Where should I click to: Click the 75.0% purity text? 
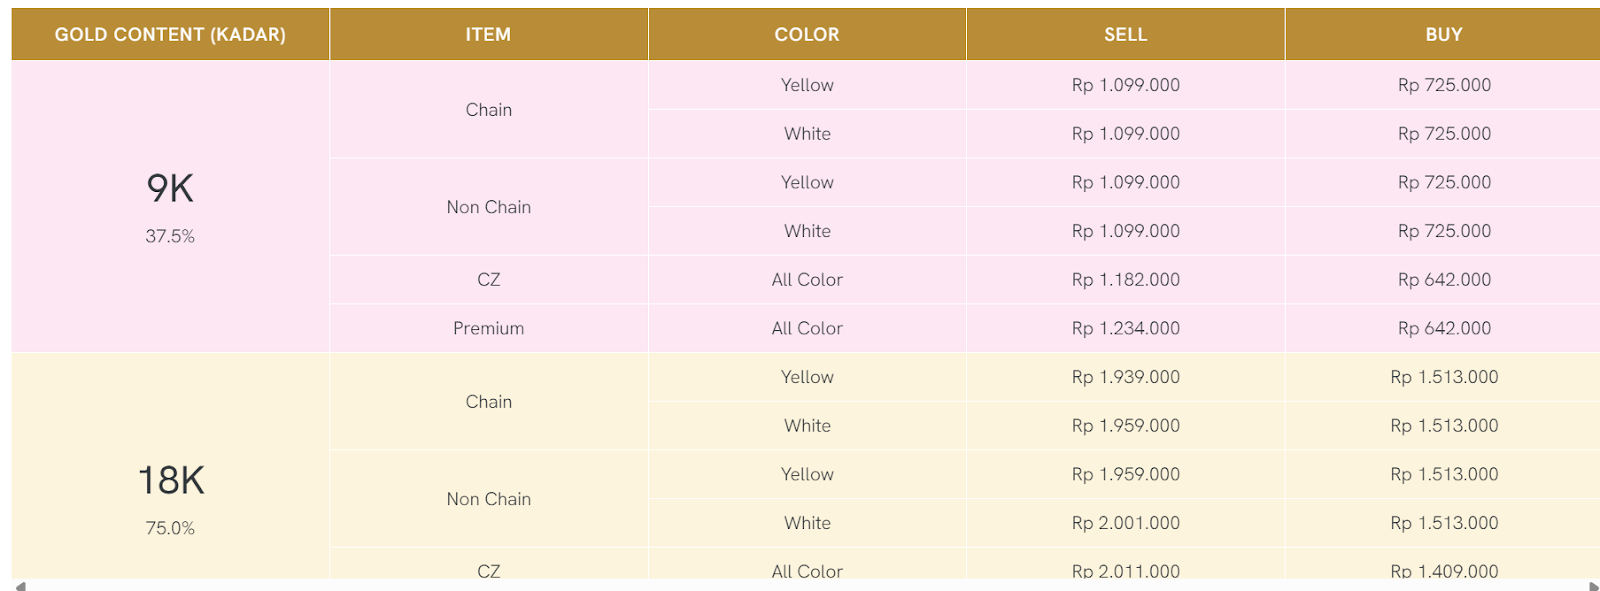[x=170, y=529]
